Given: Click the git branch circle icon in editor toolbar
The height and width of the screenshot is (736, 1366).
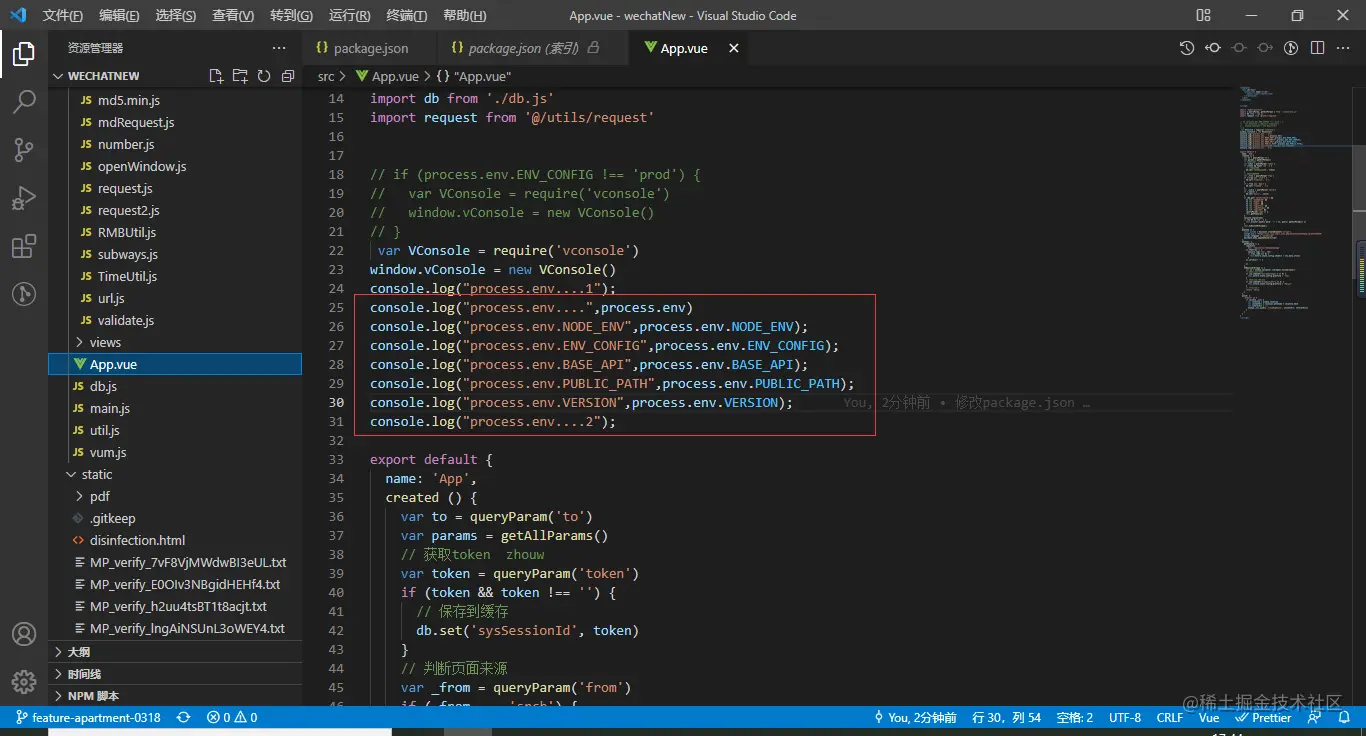Looking at the screenshot, I should [1291, 48].
